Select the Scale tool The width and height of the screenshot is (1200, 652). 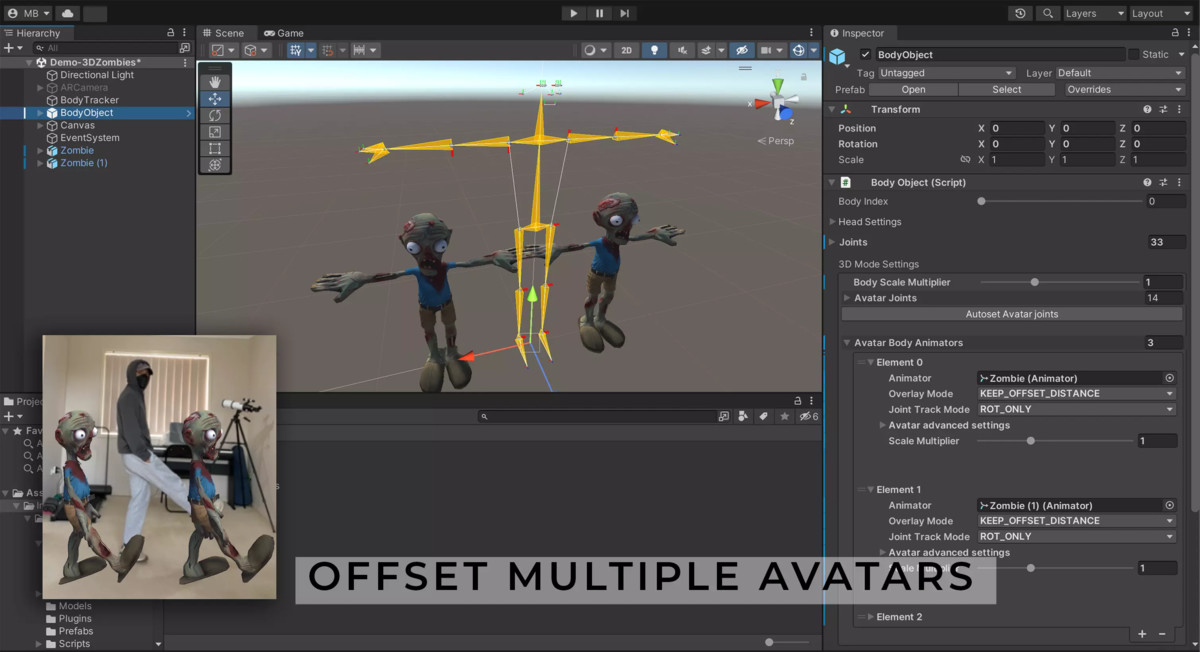215,131
